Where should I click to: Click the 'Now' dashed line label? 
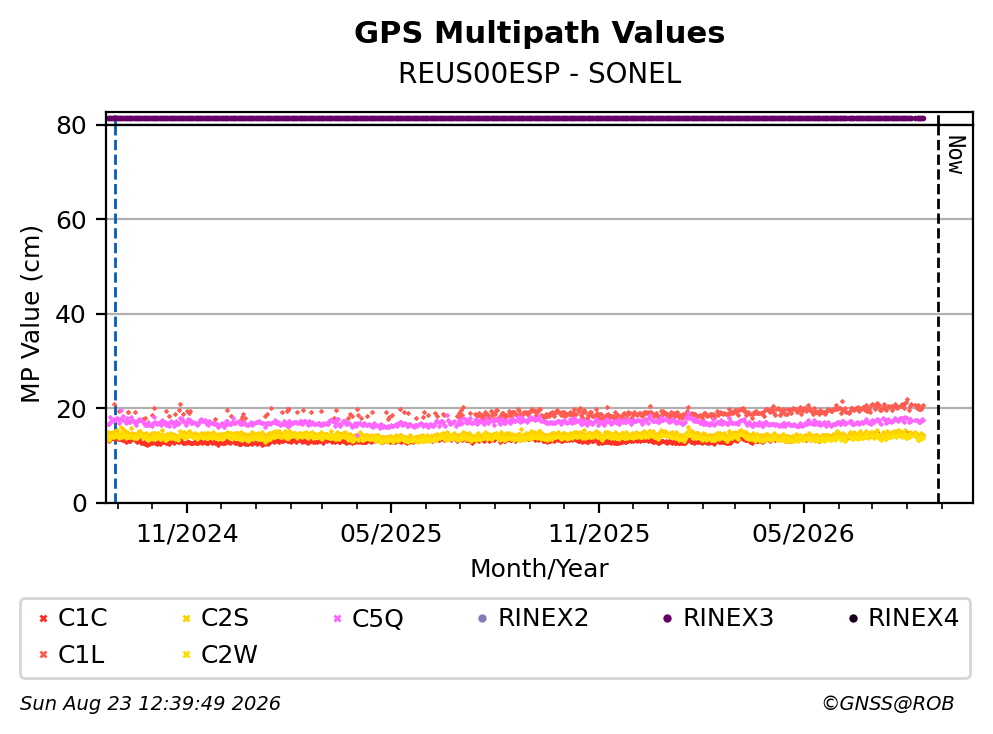pyautogui.click(x=956, y=155)
